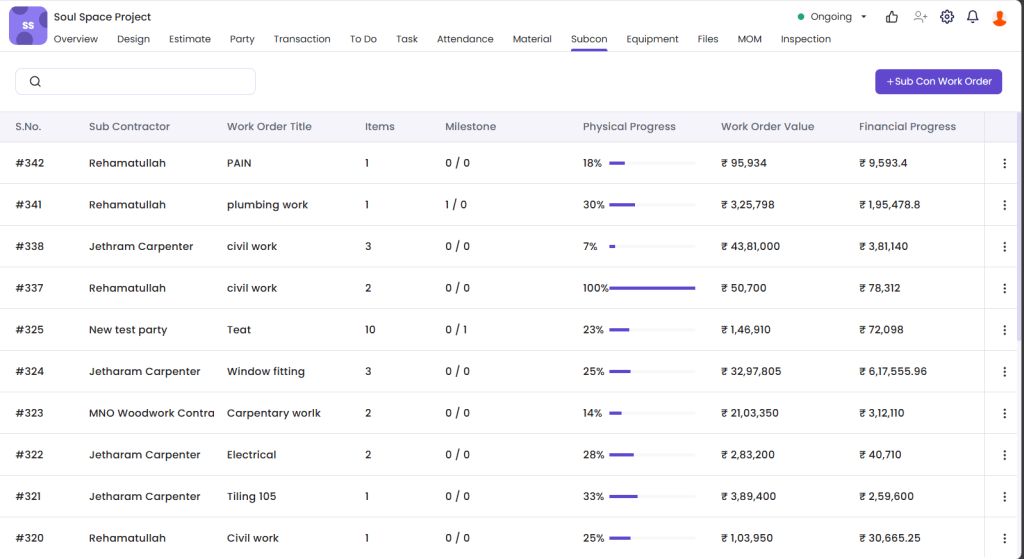
Task: Open three-dot menu for Tiling 105 row
Action: pos(1004,496)
